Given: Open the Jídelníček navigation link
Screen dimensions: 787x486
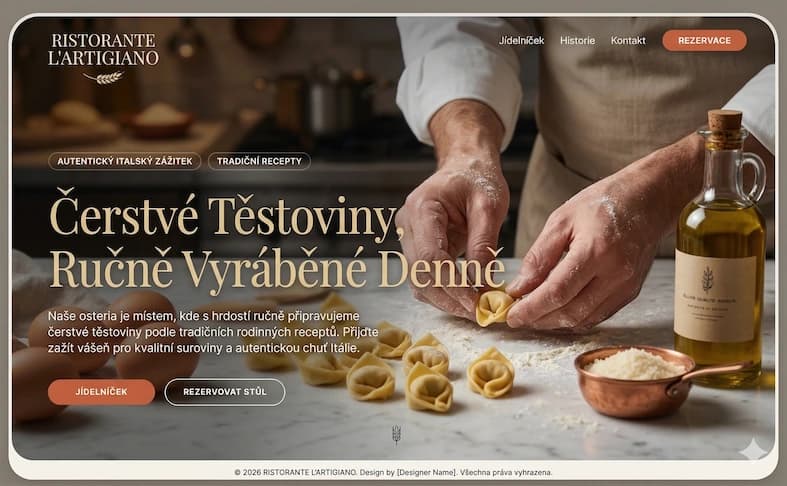Looking at the screenshot, I should click(x=521, y=41).
